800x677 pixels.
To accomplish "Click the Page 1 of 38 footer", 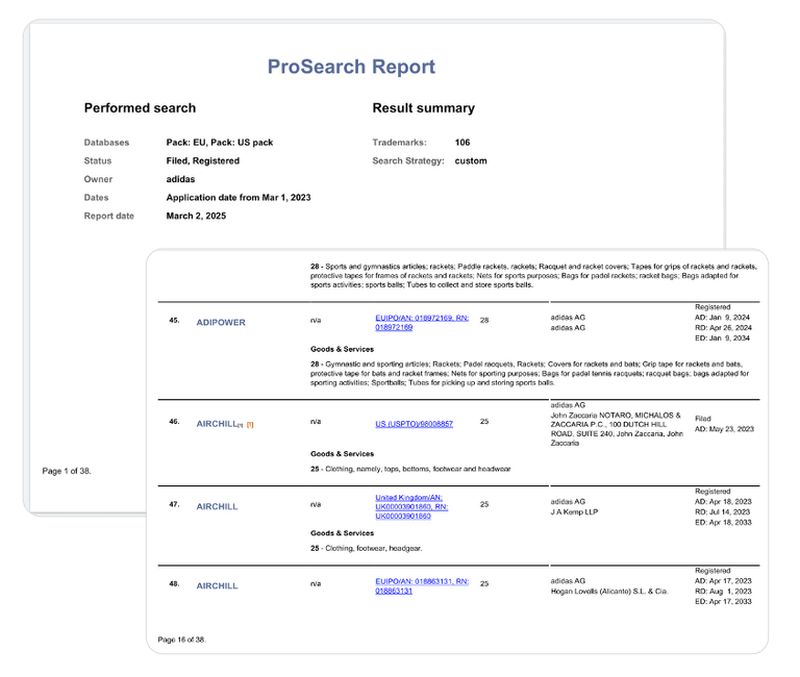I will point(66,470).
